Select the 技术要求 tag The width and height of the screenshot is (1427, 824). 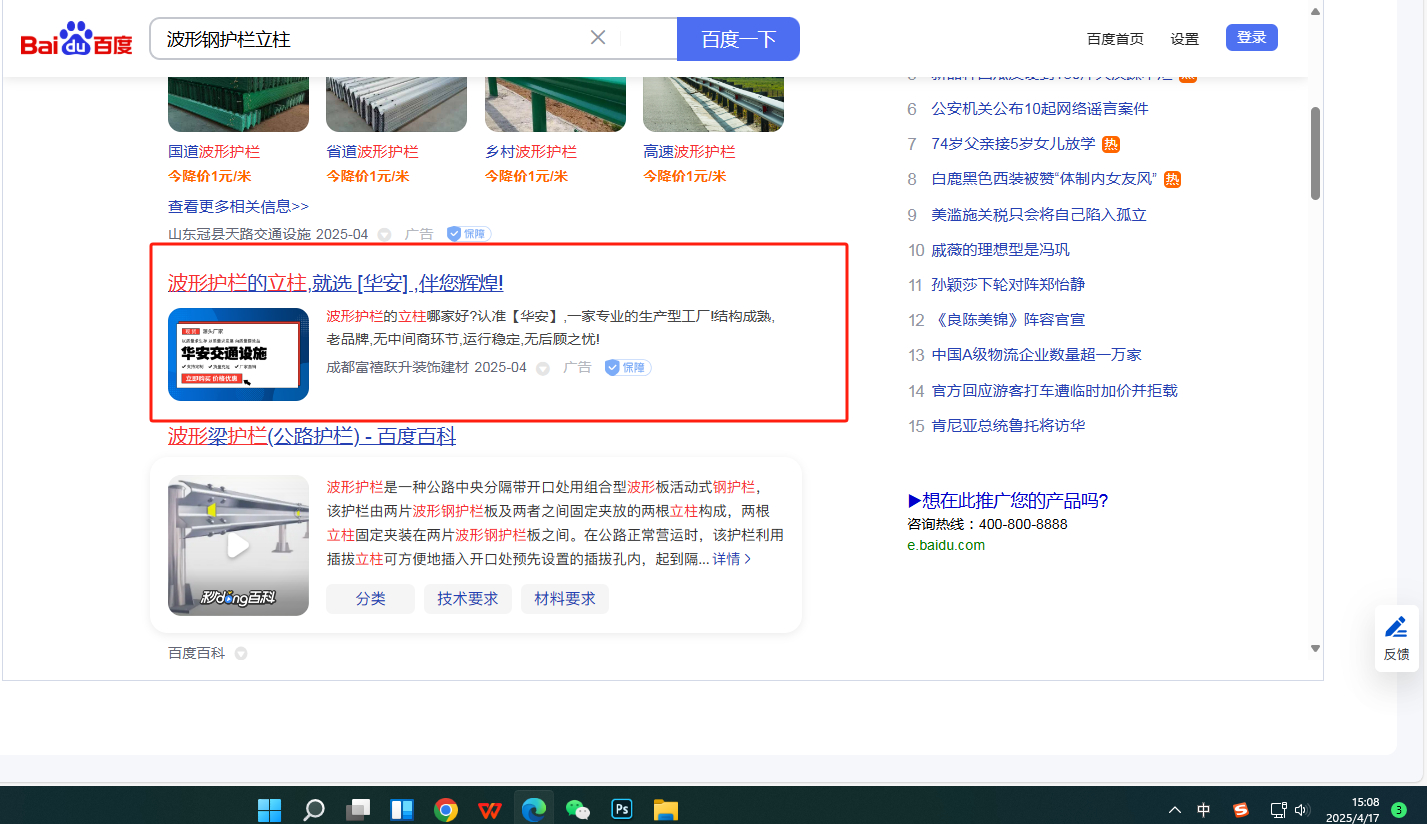[468, 599]
